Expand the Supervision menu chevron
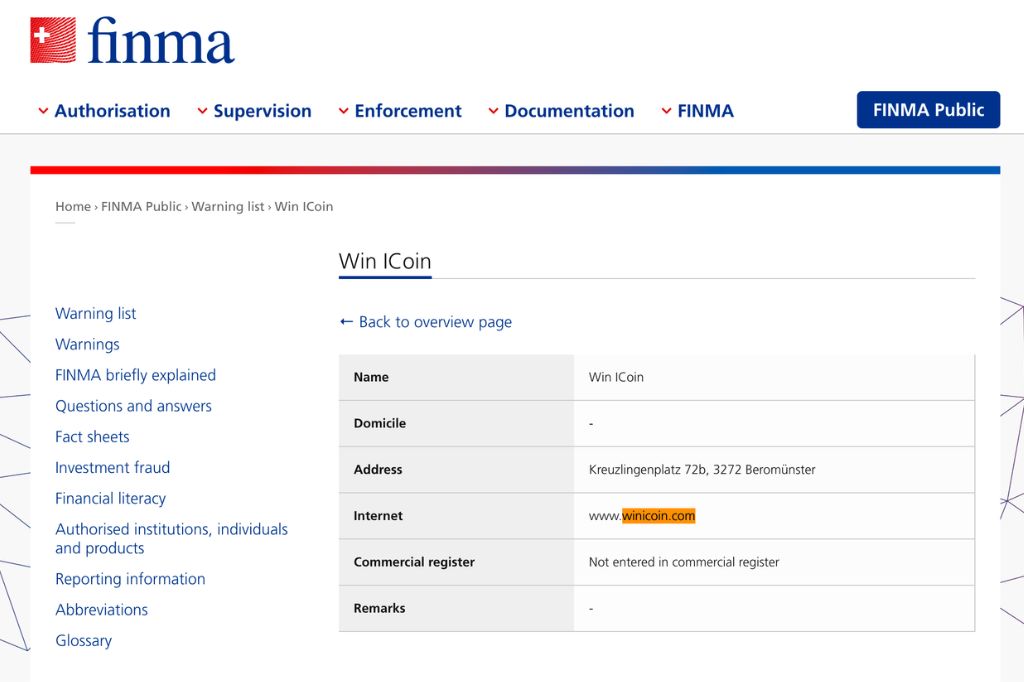Viewport: 1024px width, 682px height. tap(202, 111)
